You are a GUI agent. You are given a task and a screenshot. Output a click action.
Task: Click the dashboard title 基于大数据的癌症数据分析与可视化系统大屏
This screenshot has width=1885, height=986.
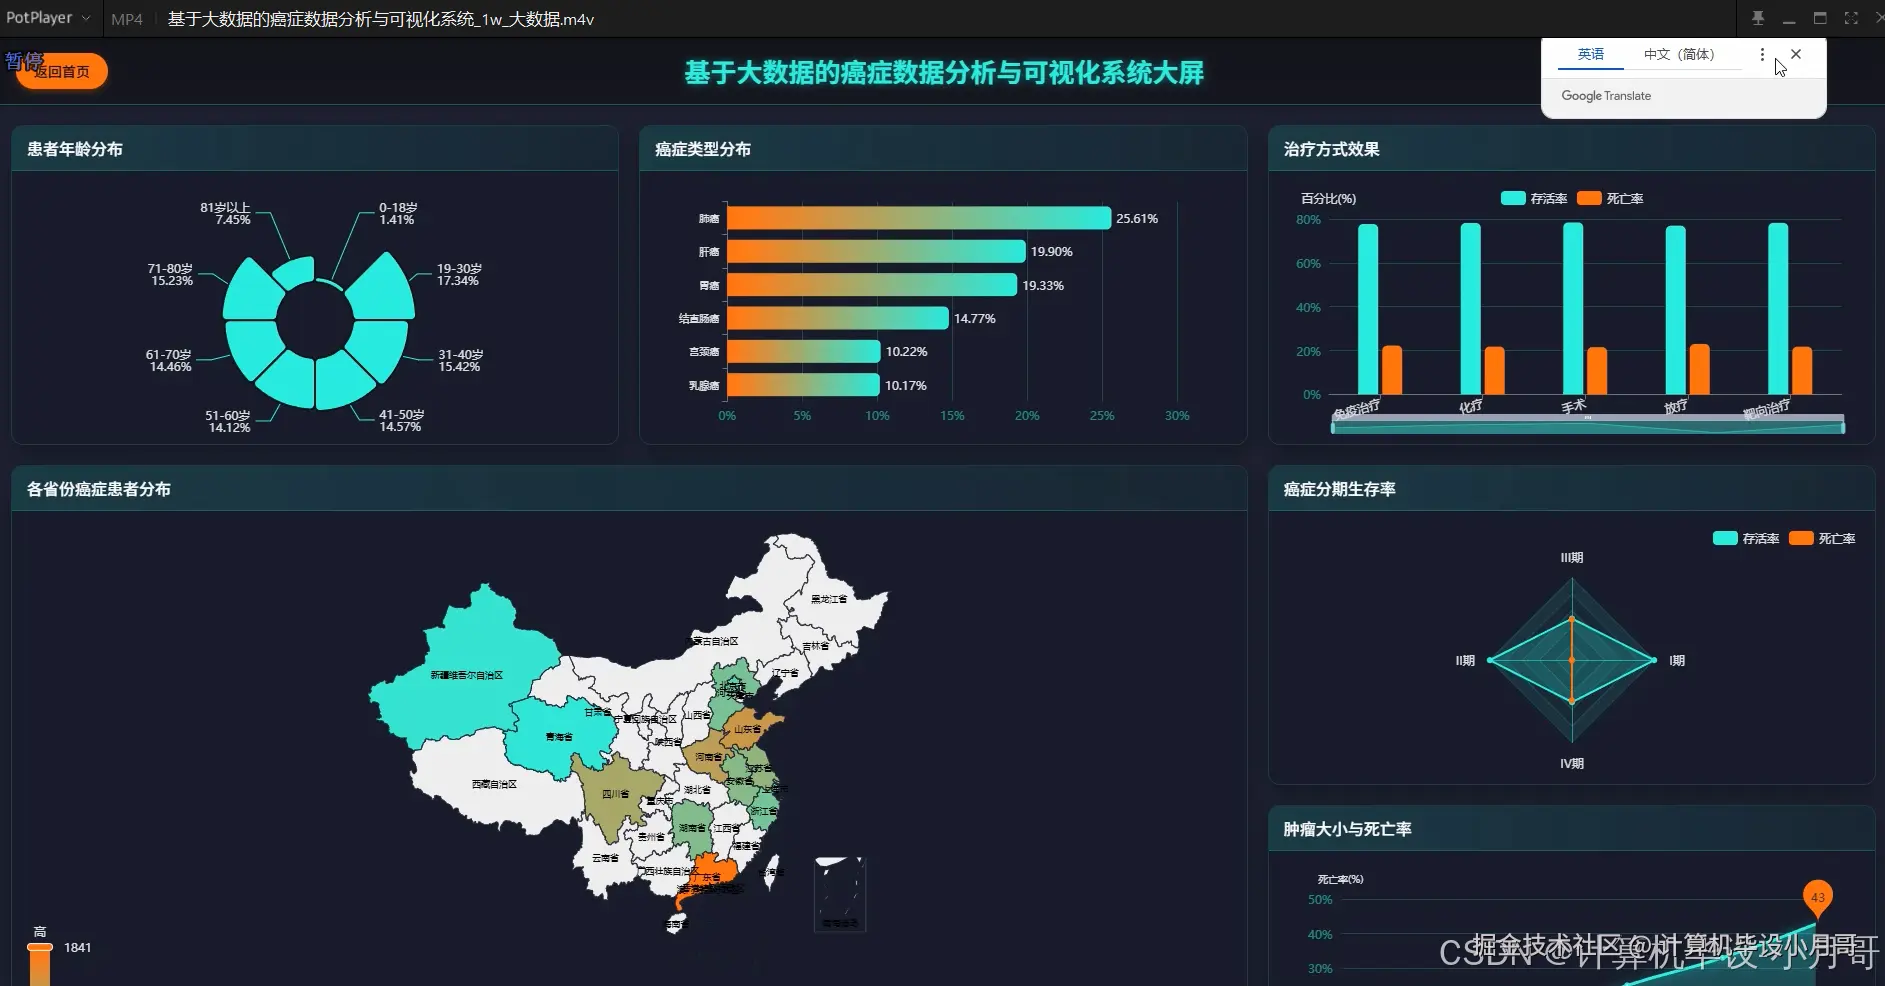pyautogui.click(x=944, y=72)
